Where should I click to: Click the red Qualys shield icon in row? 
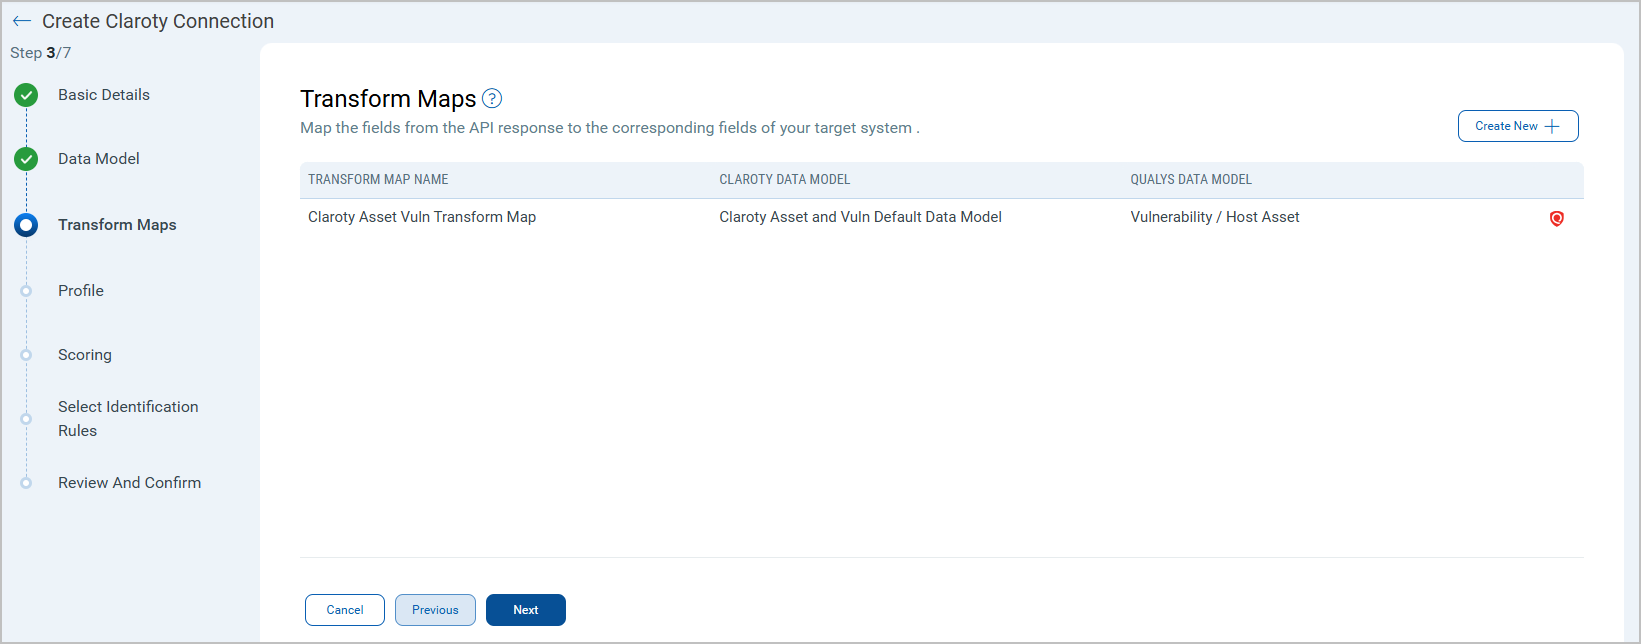(1557, 218)
